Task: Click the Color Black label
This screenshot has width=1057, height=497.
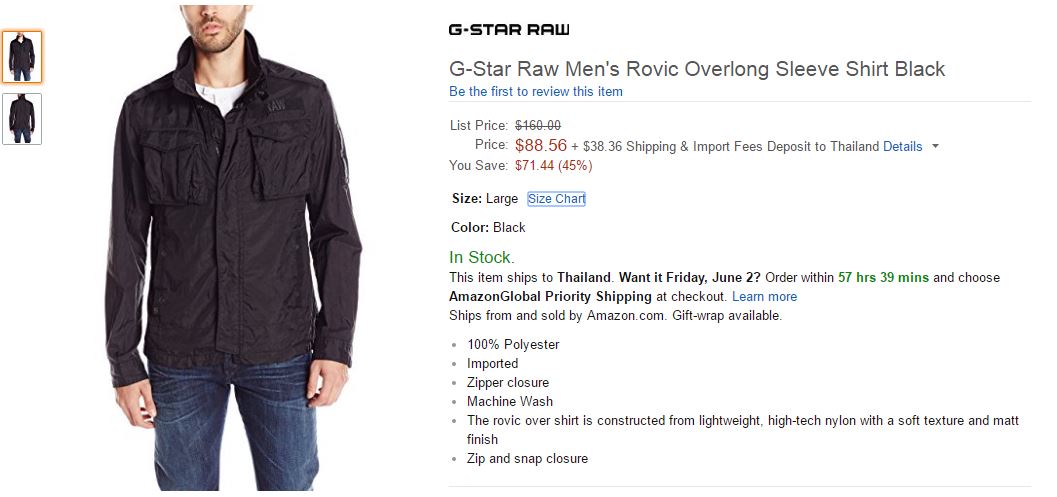Action: 488,228
